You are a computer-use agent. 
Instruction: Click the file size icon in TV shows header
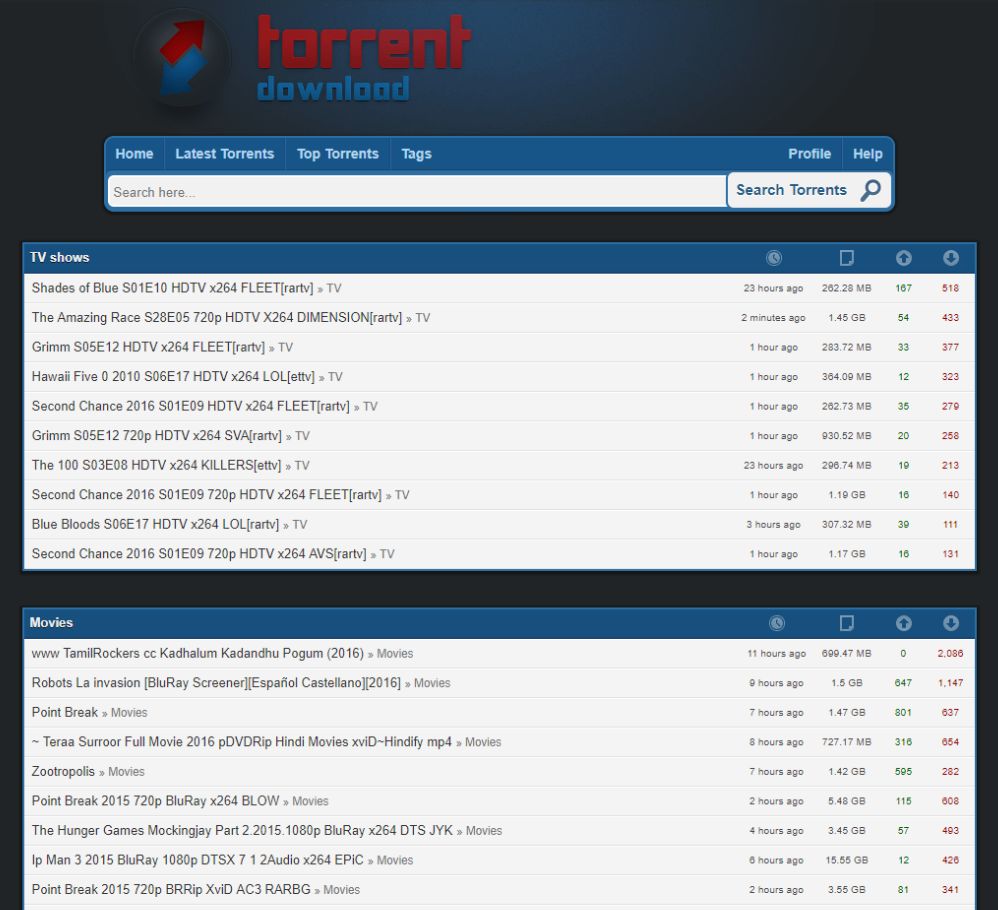click(847, 258)
